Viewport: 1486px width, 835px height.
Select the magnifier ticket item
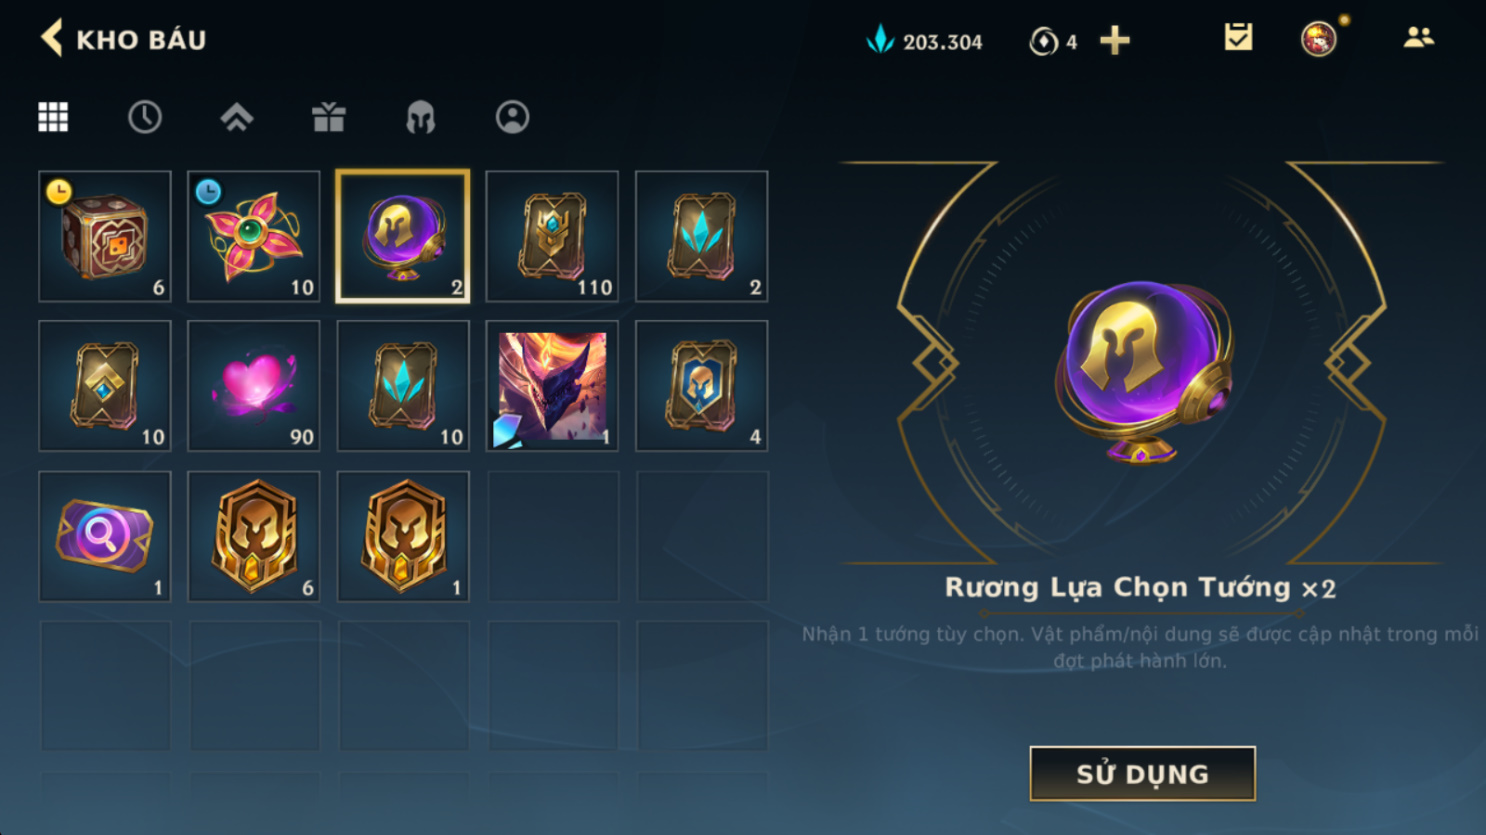click(105, 536)
